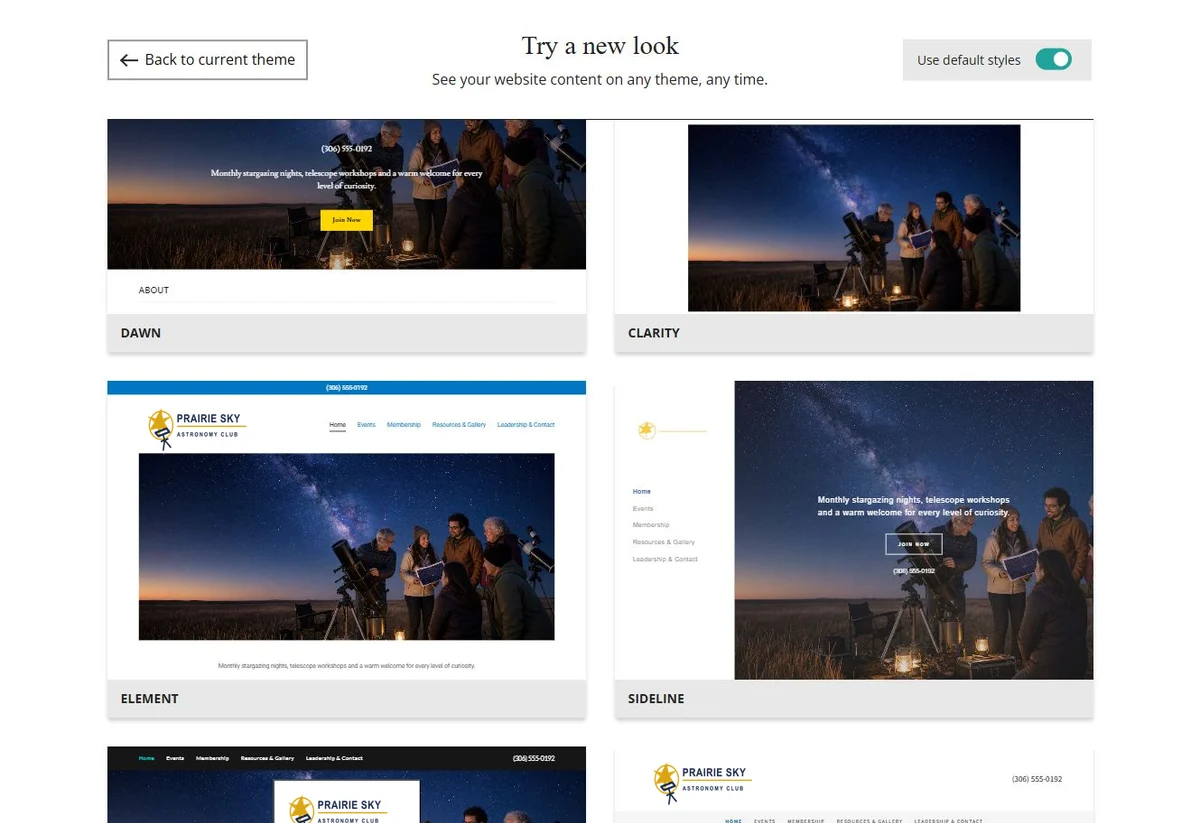This screenshot has height=823, width=1200.
Task: Click the SIDELINE theme label
Action: point(656,699)
